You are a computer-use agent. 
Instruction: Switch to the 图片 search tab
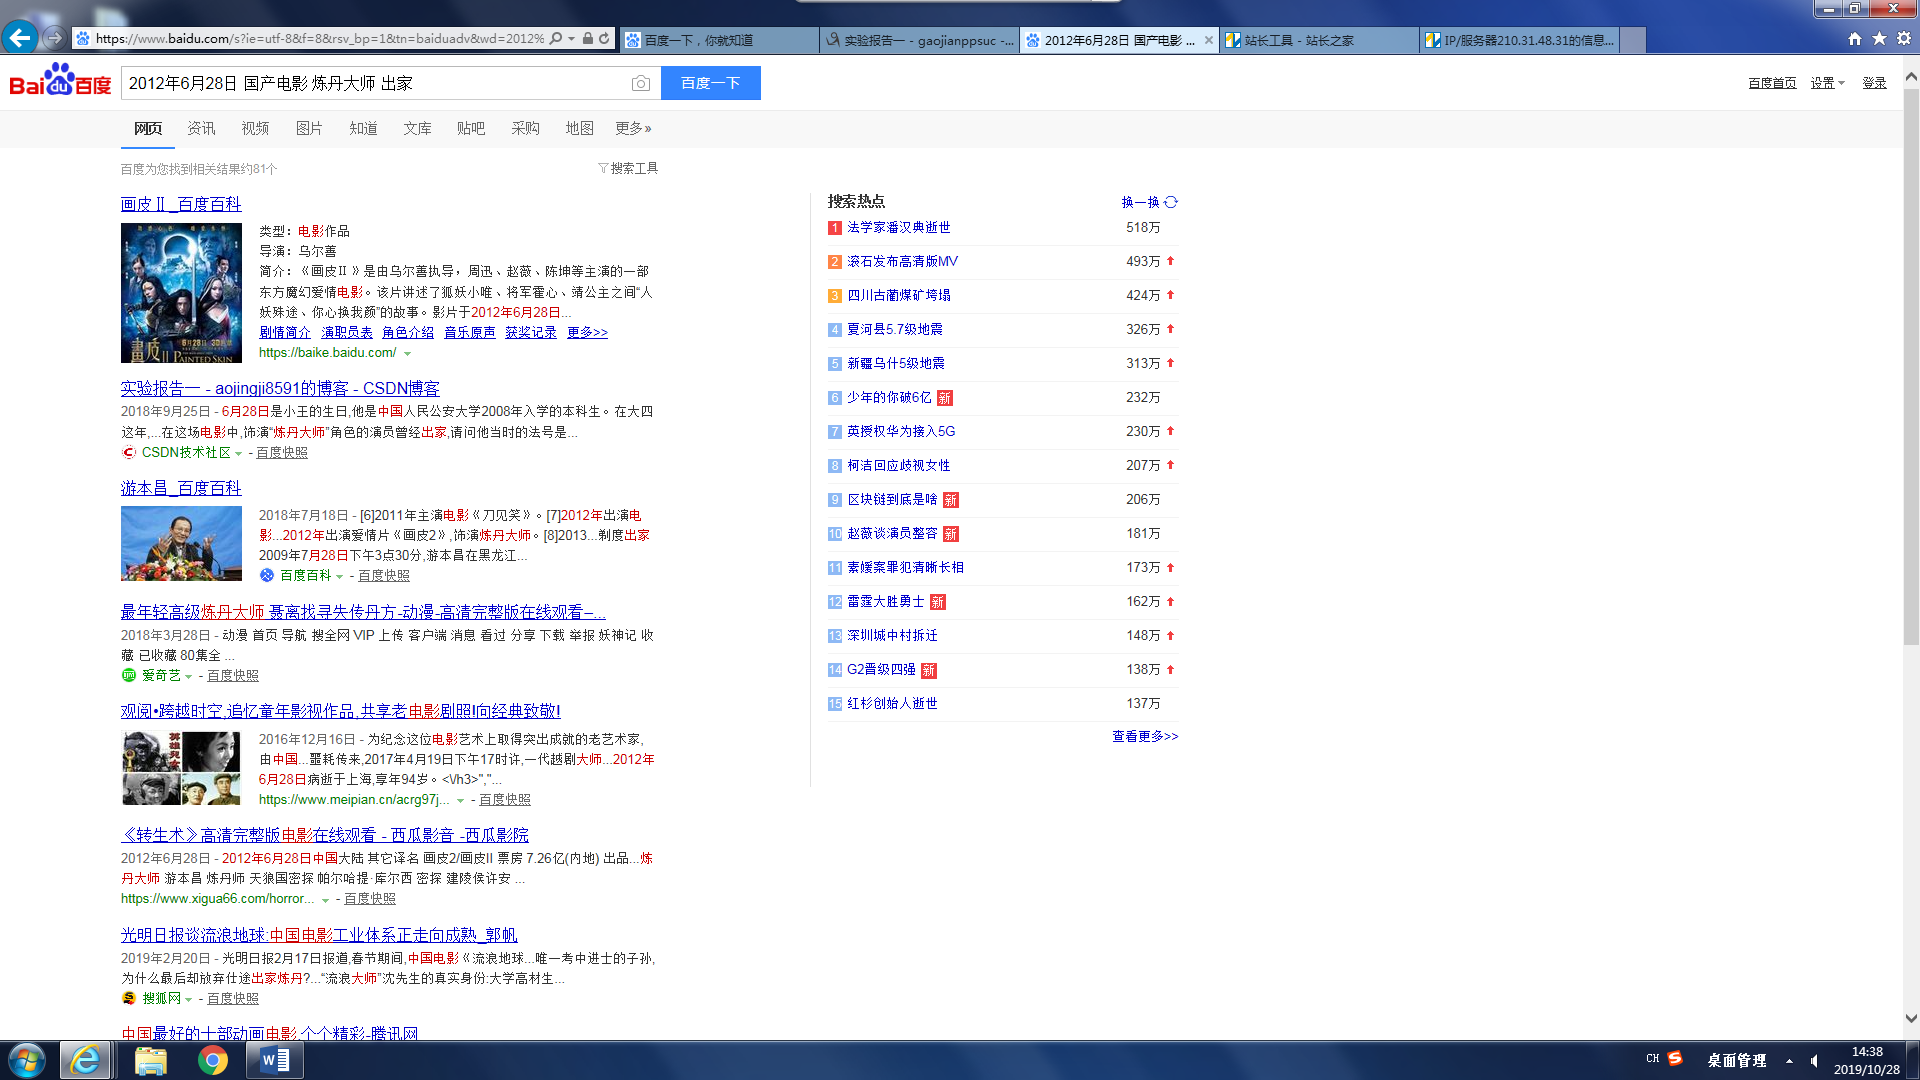pyautogui.click(x=309, y=128)
